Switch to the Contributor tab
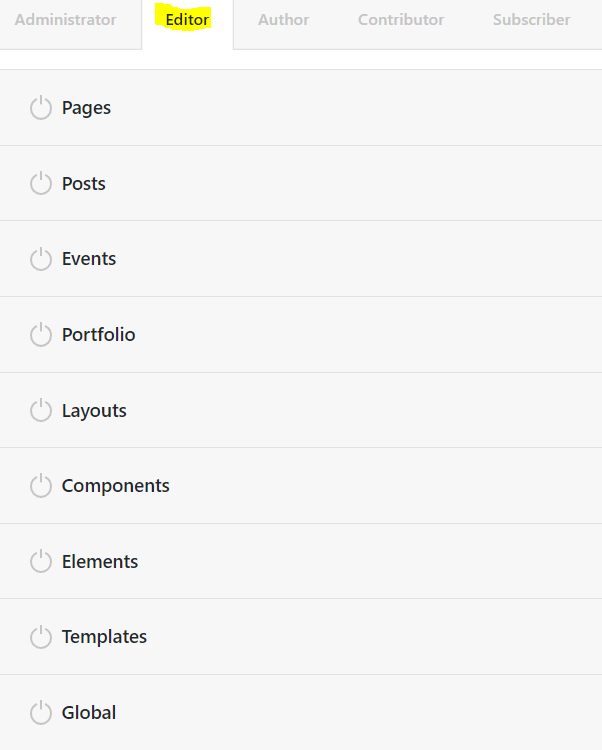 click(x=401, y=20)
